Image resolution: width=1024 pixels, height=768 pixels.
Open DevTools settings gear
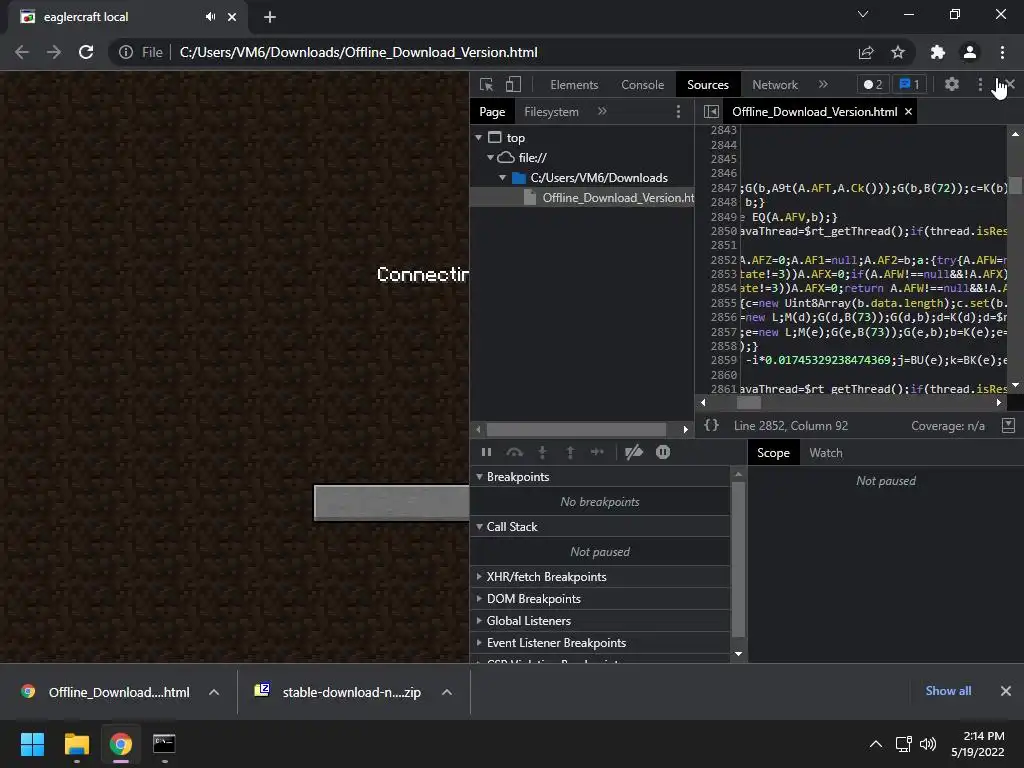pyautogui.click(x=952, y=84)
